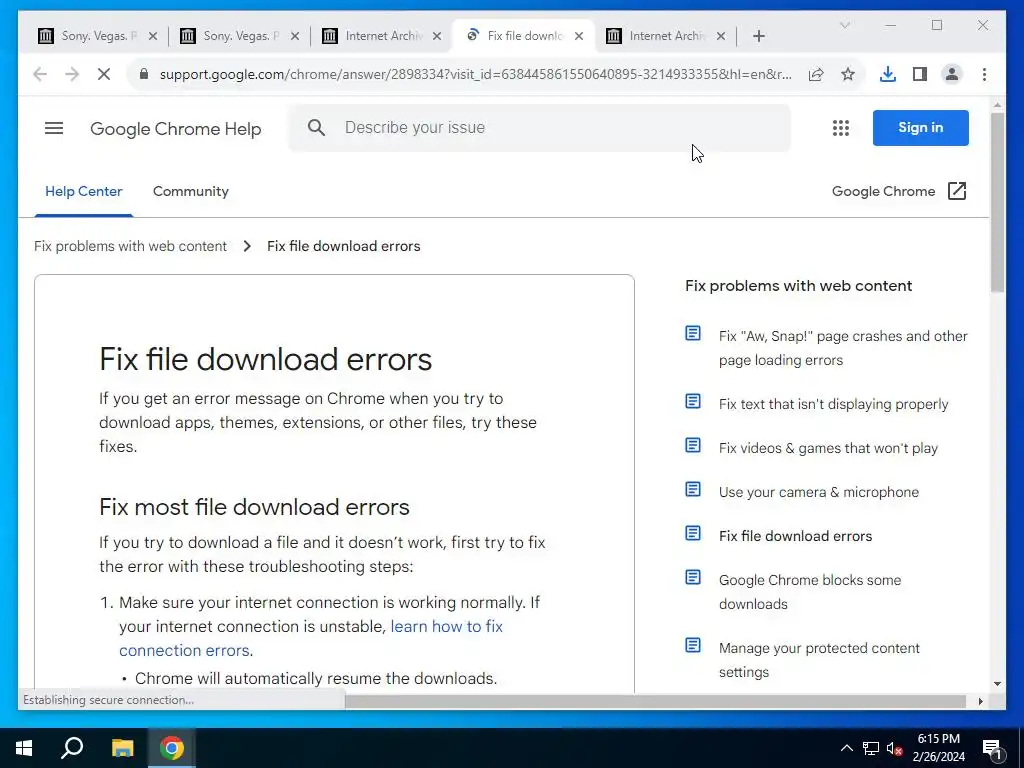Screen dimensions: 1024x768
Task: Open the Google Chrome external link
Action: (x=899, y=191)
